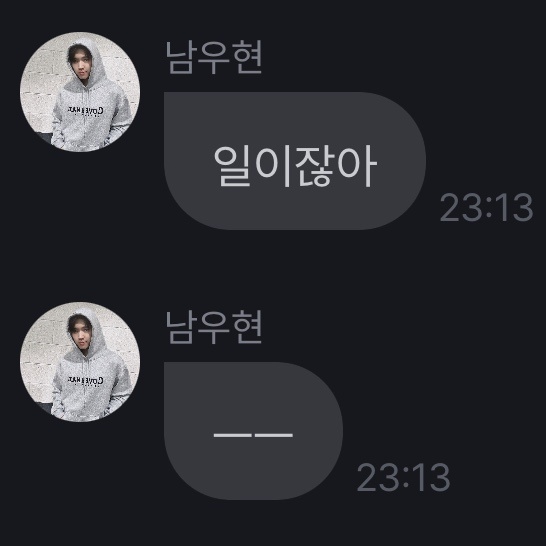This screenshot has height=546, width=546.
Task: Open the profile photo beside the ㅡㅡ message
Action: 80,362
